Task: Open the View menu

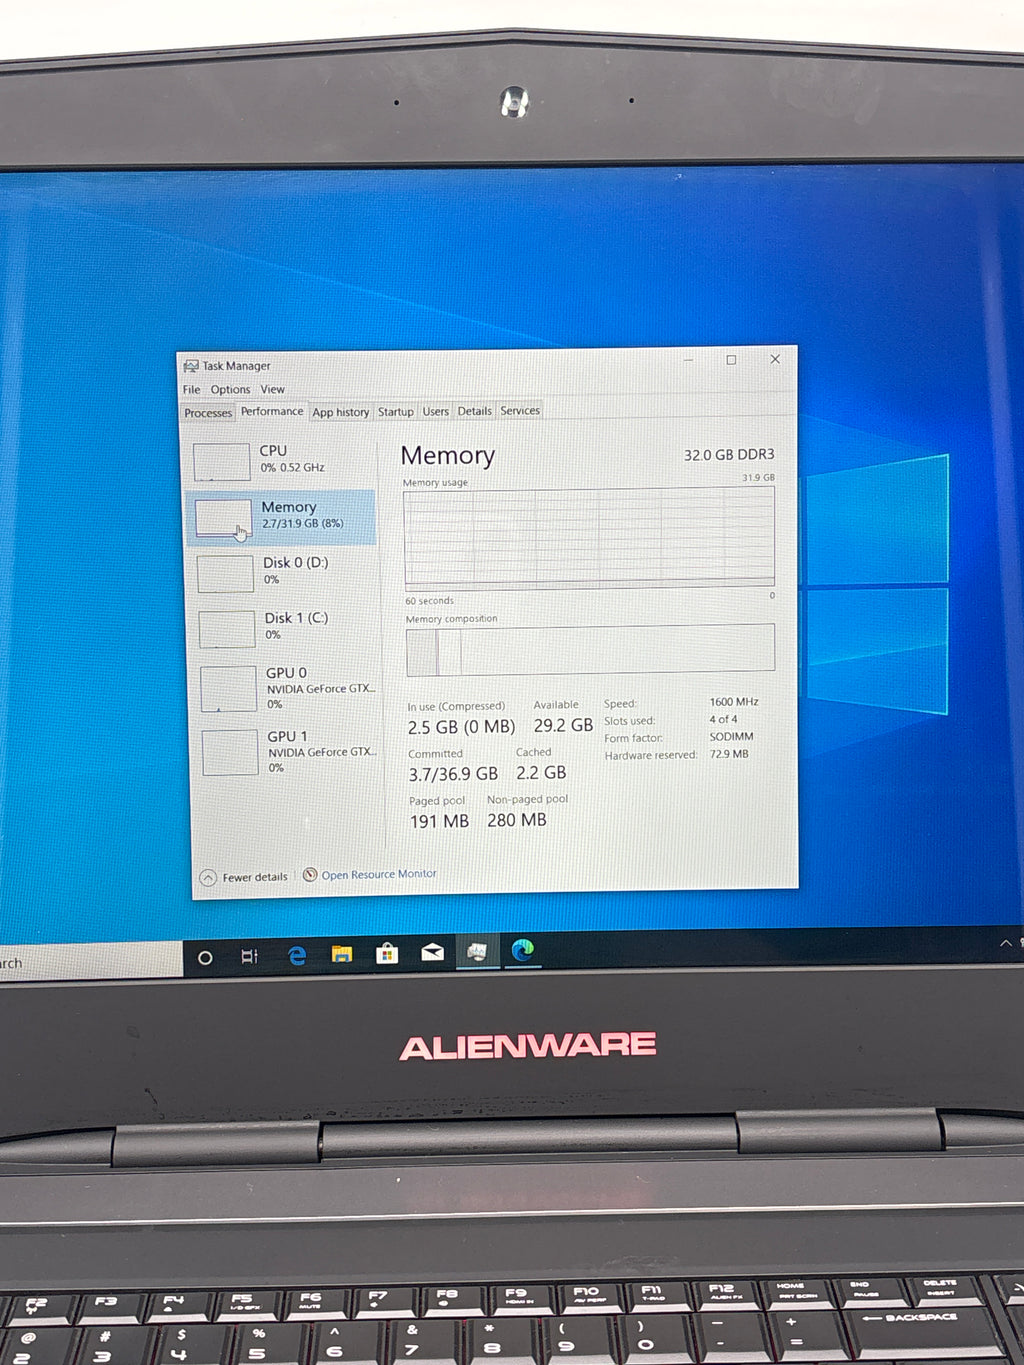Action: tap(273, 389)
